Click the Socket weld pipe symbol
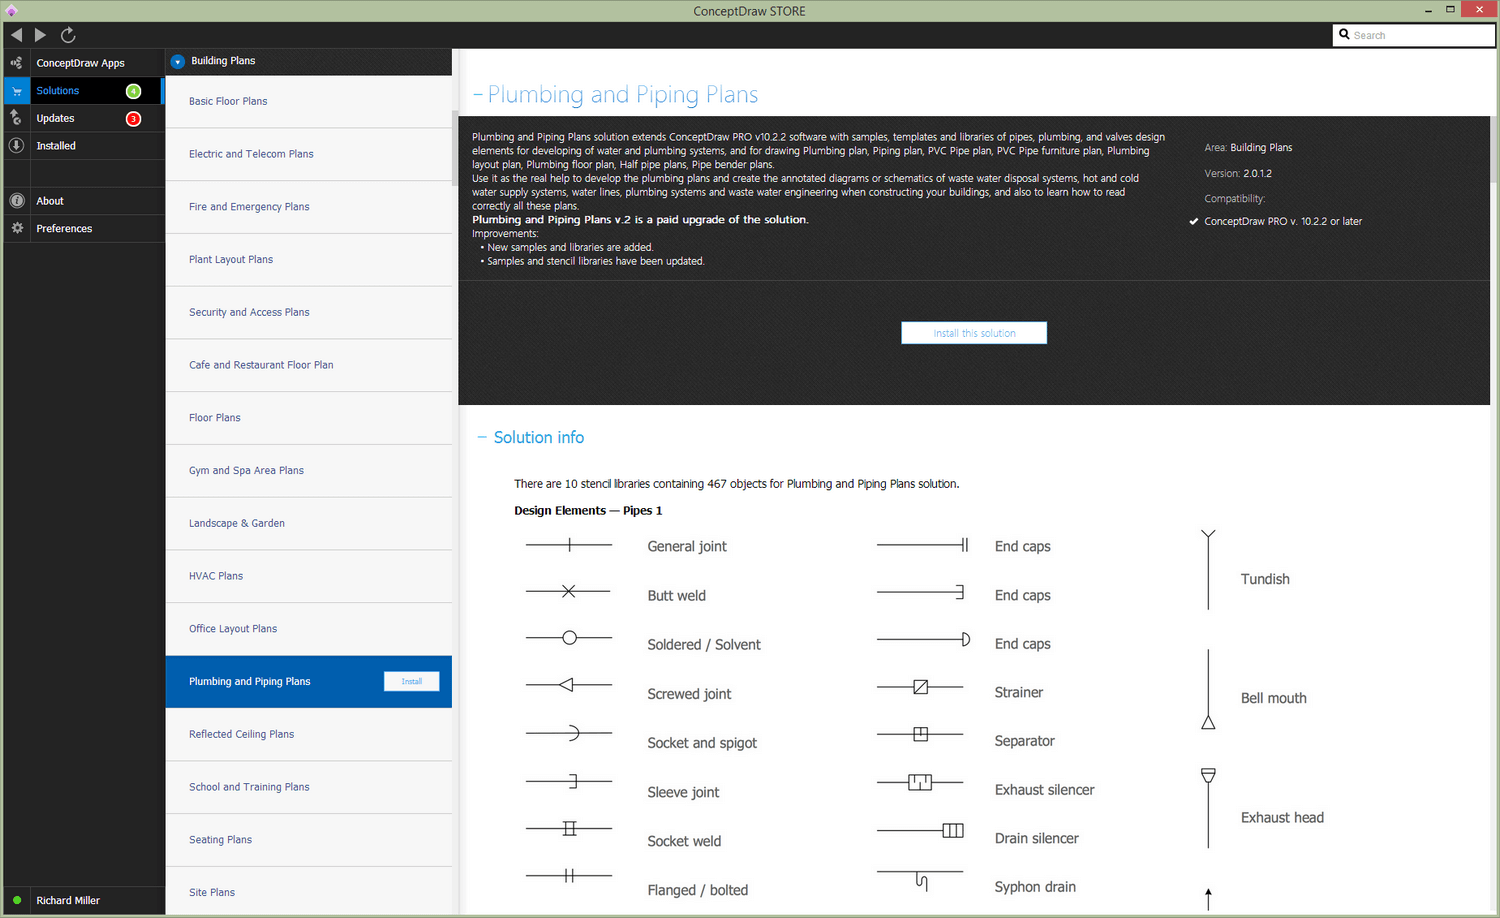The width and height of the screenshot is (1500, 918). point(569,828)
